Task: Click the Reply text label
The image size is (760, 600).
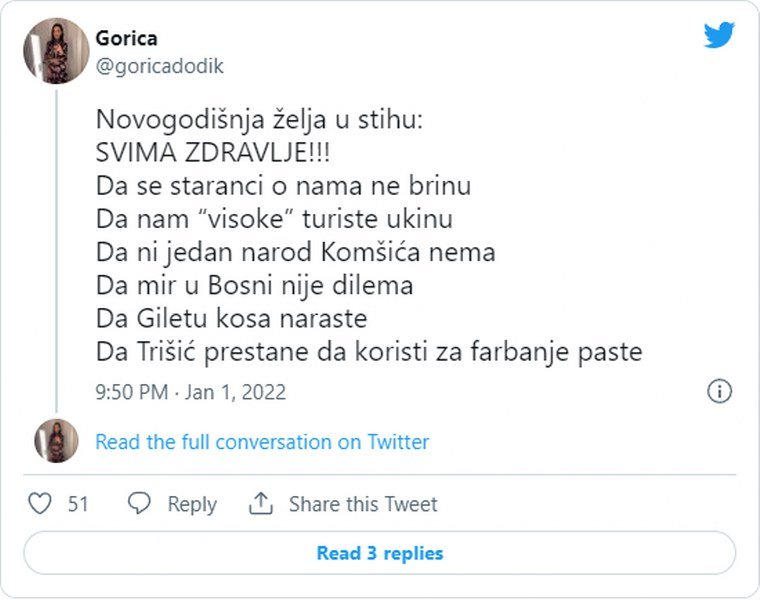Action: pos(192,504)
